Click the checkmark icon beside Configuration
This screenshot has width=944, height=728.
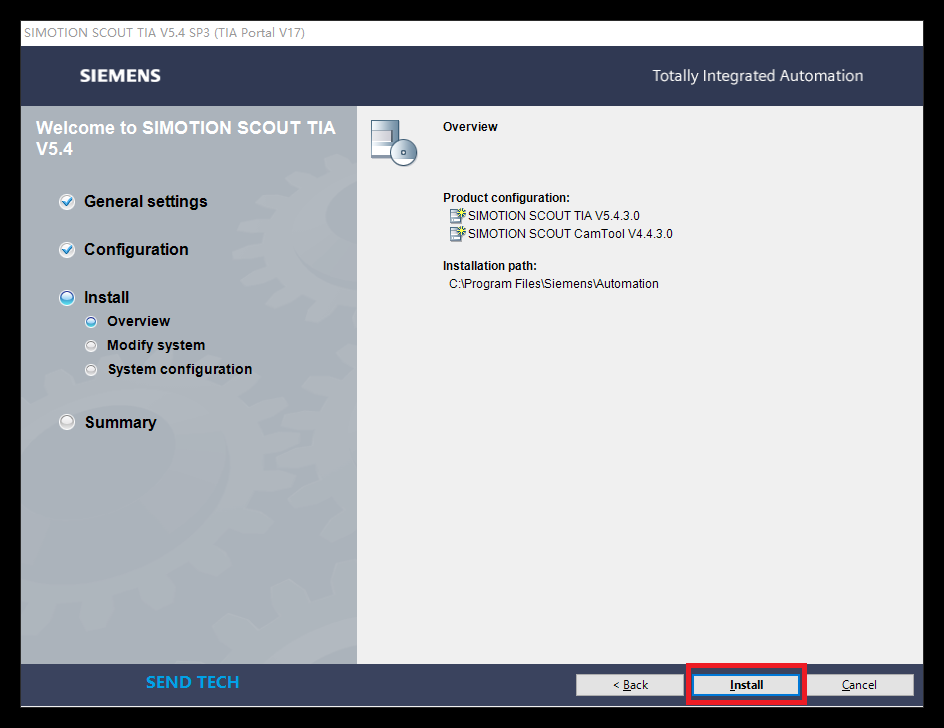[66, 250]
